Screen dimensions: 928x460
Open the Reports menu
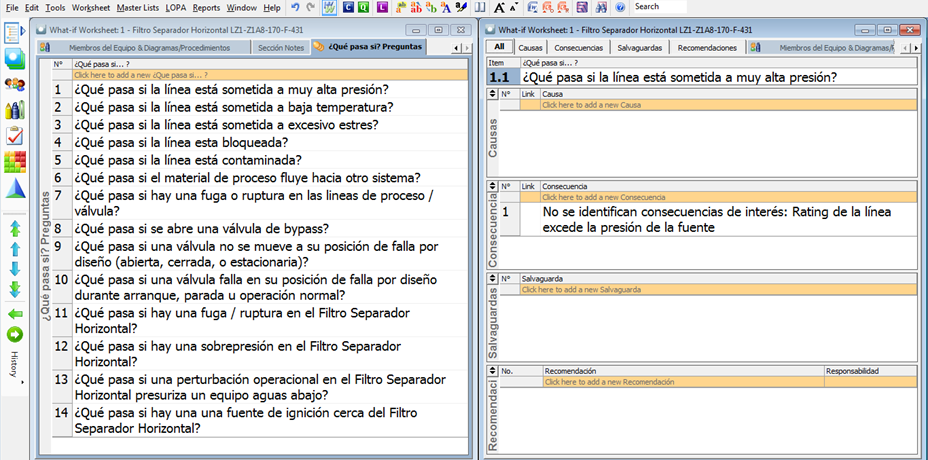coord(207,8)
